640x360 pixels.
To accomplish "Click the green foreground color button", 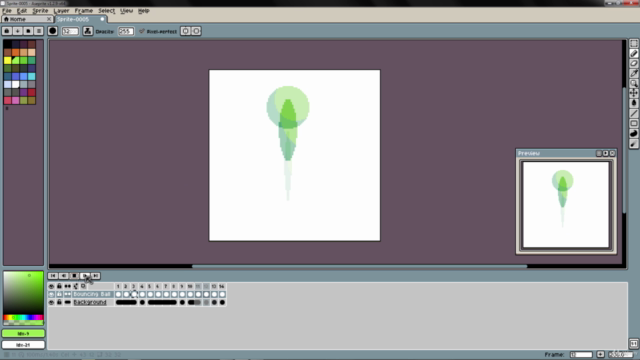I will point(23,333).
